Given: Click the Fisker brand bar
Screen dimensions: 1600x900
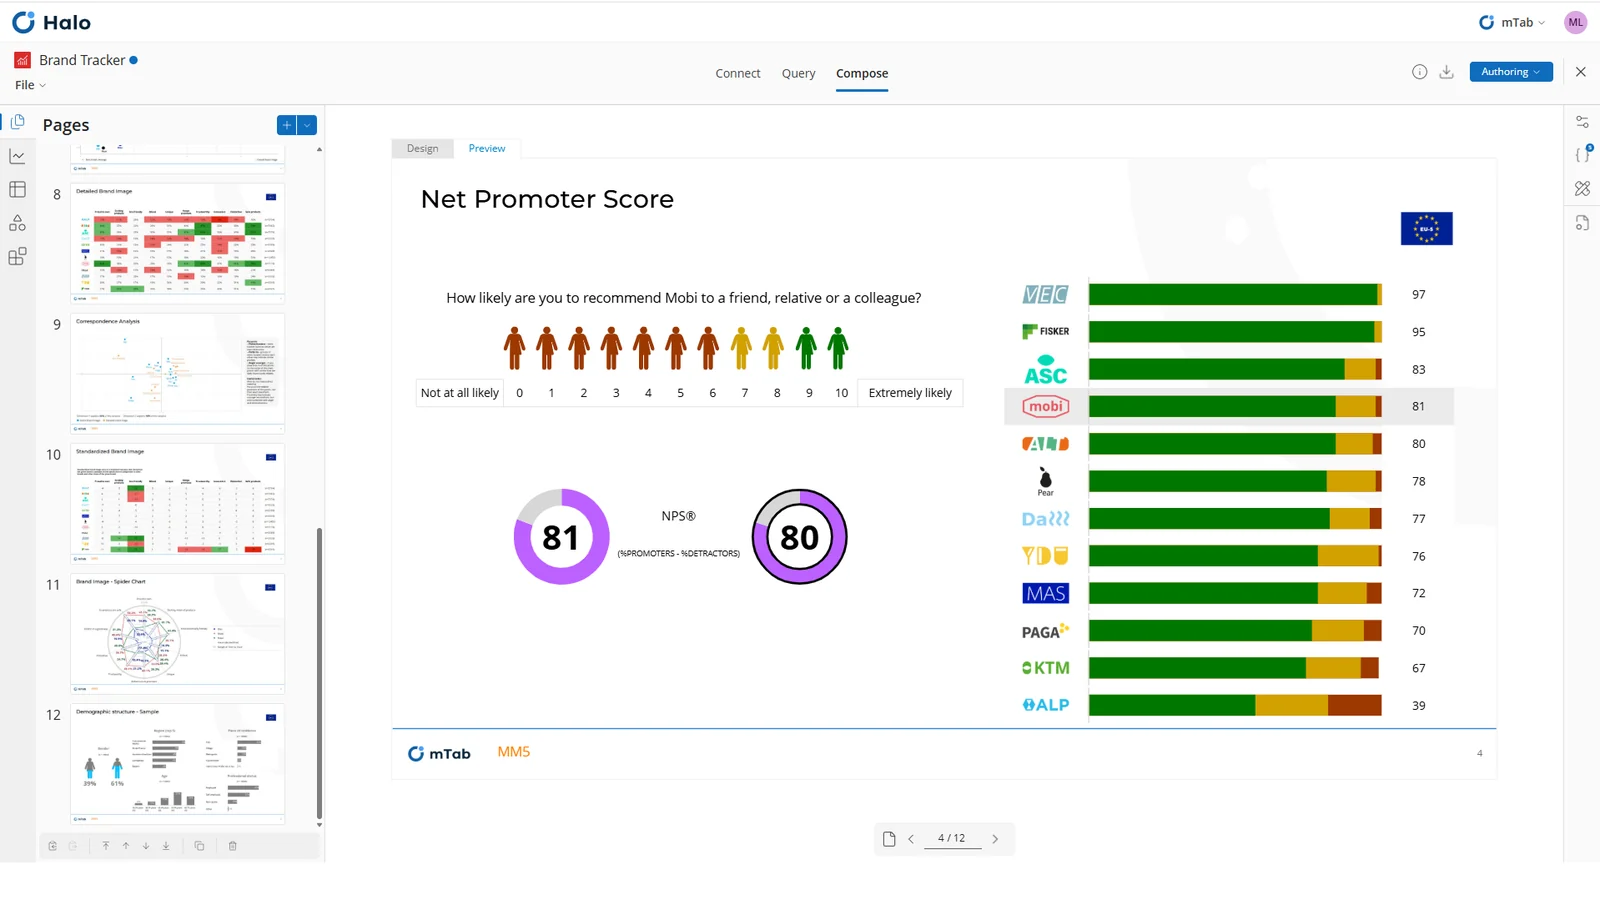Looking at the screenshot, I should click(1235, 332).
